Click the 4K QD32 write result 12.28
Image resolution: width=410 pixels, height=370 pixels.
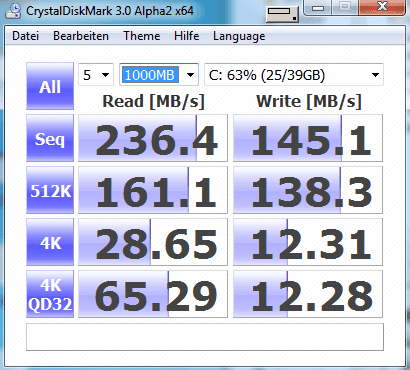pos(308,294)
